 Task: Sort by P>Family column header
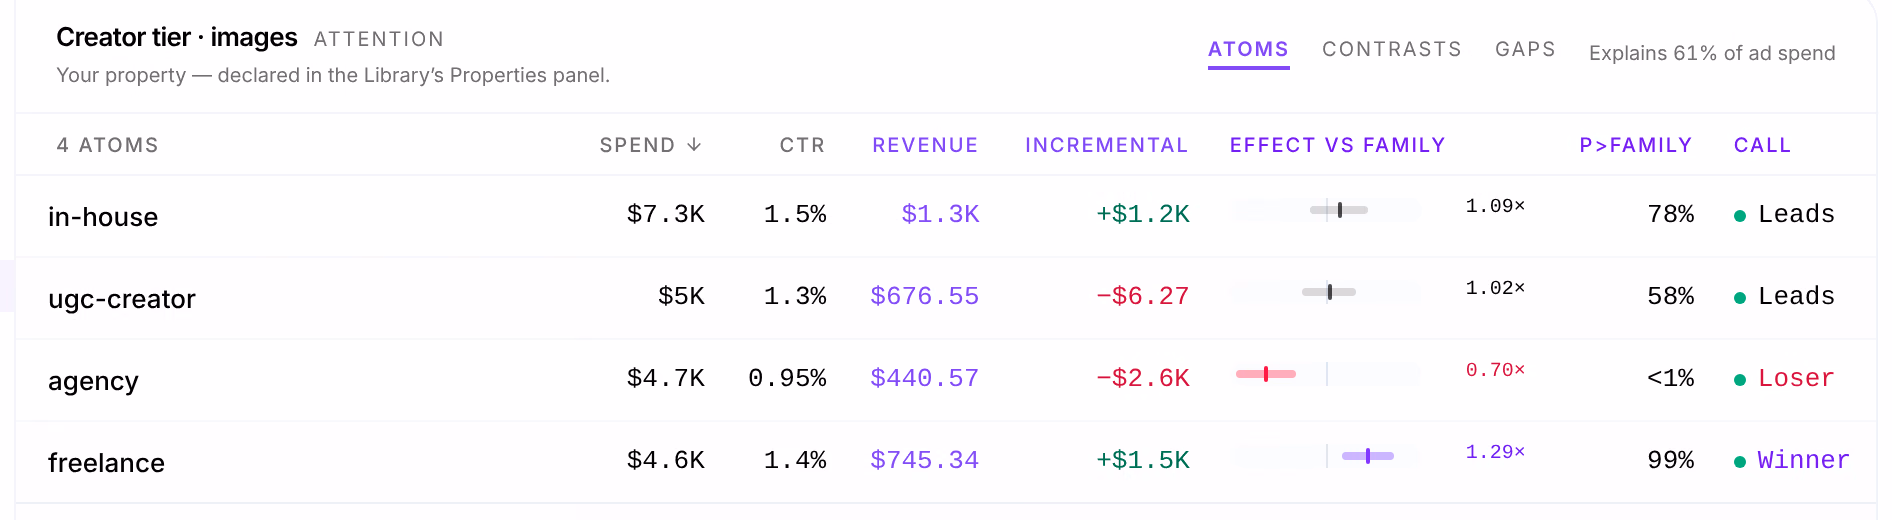pyautogui.click(x=1635, y=146)
